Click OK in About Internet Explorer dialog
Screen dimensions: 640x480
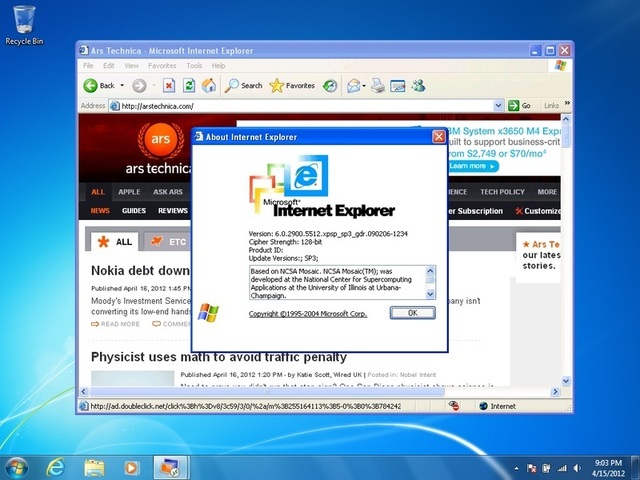(413, 313)
